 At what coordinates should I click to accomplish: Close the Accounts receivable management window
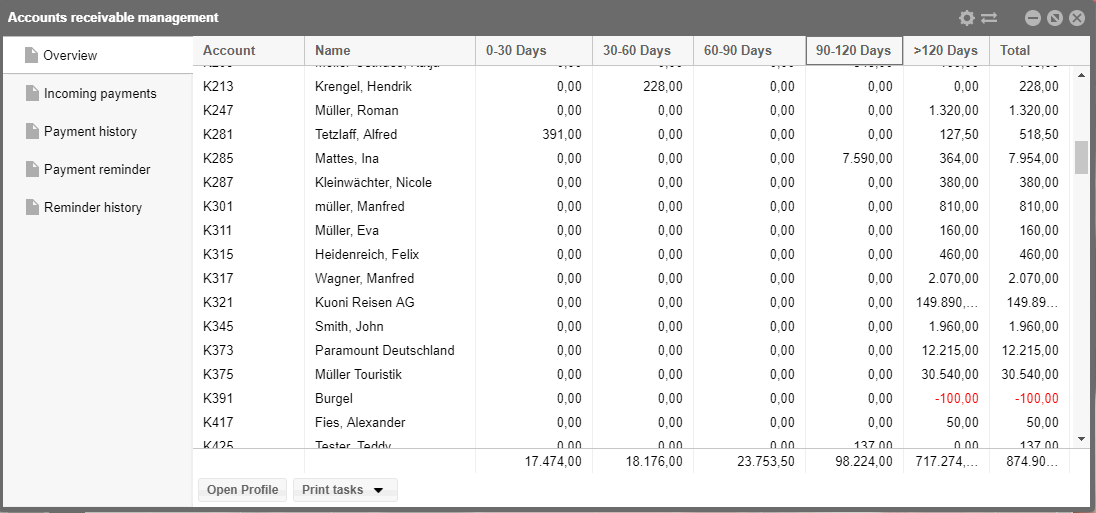(1077, 18)
